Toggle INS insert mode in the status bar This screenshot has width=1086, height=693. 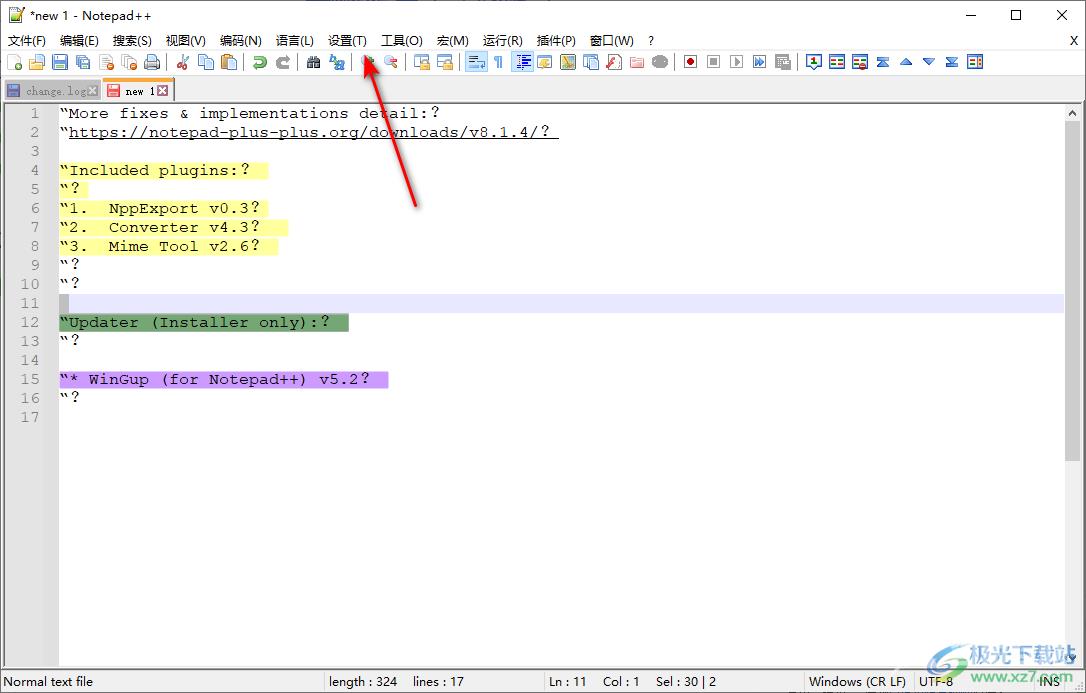coord(1049,682)
